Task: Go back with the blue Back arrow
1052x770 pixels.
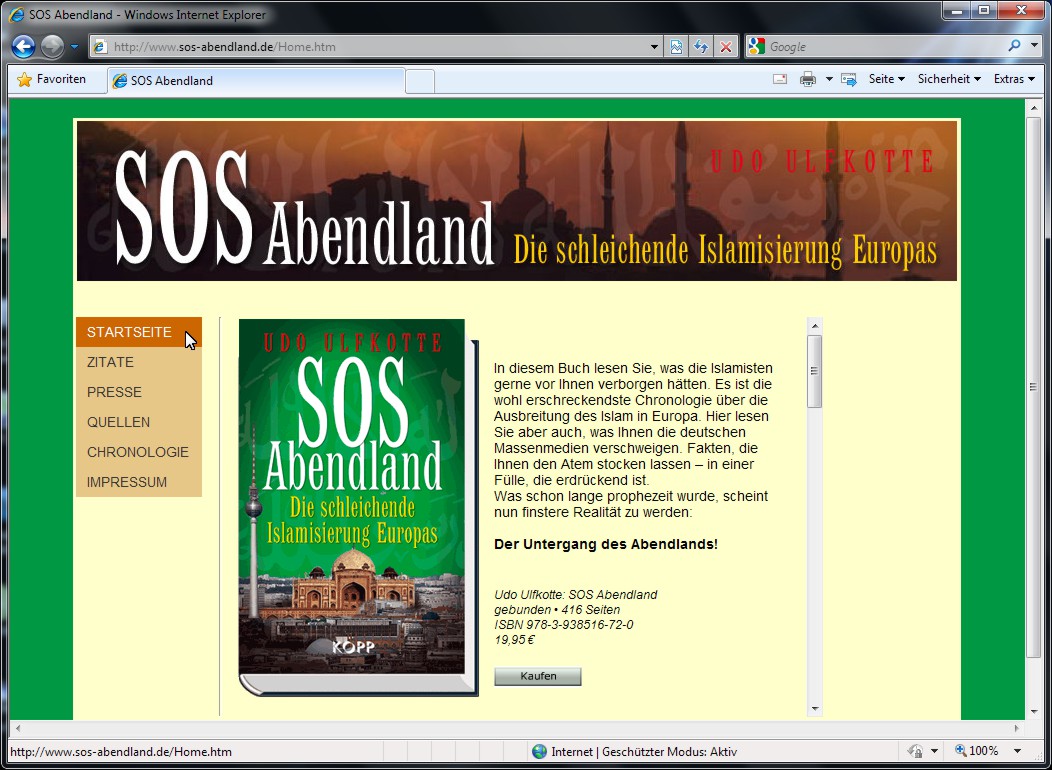Action: 23,47
